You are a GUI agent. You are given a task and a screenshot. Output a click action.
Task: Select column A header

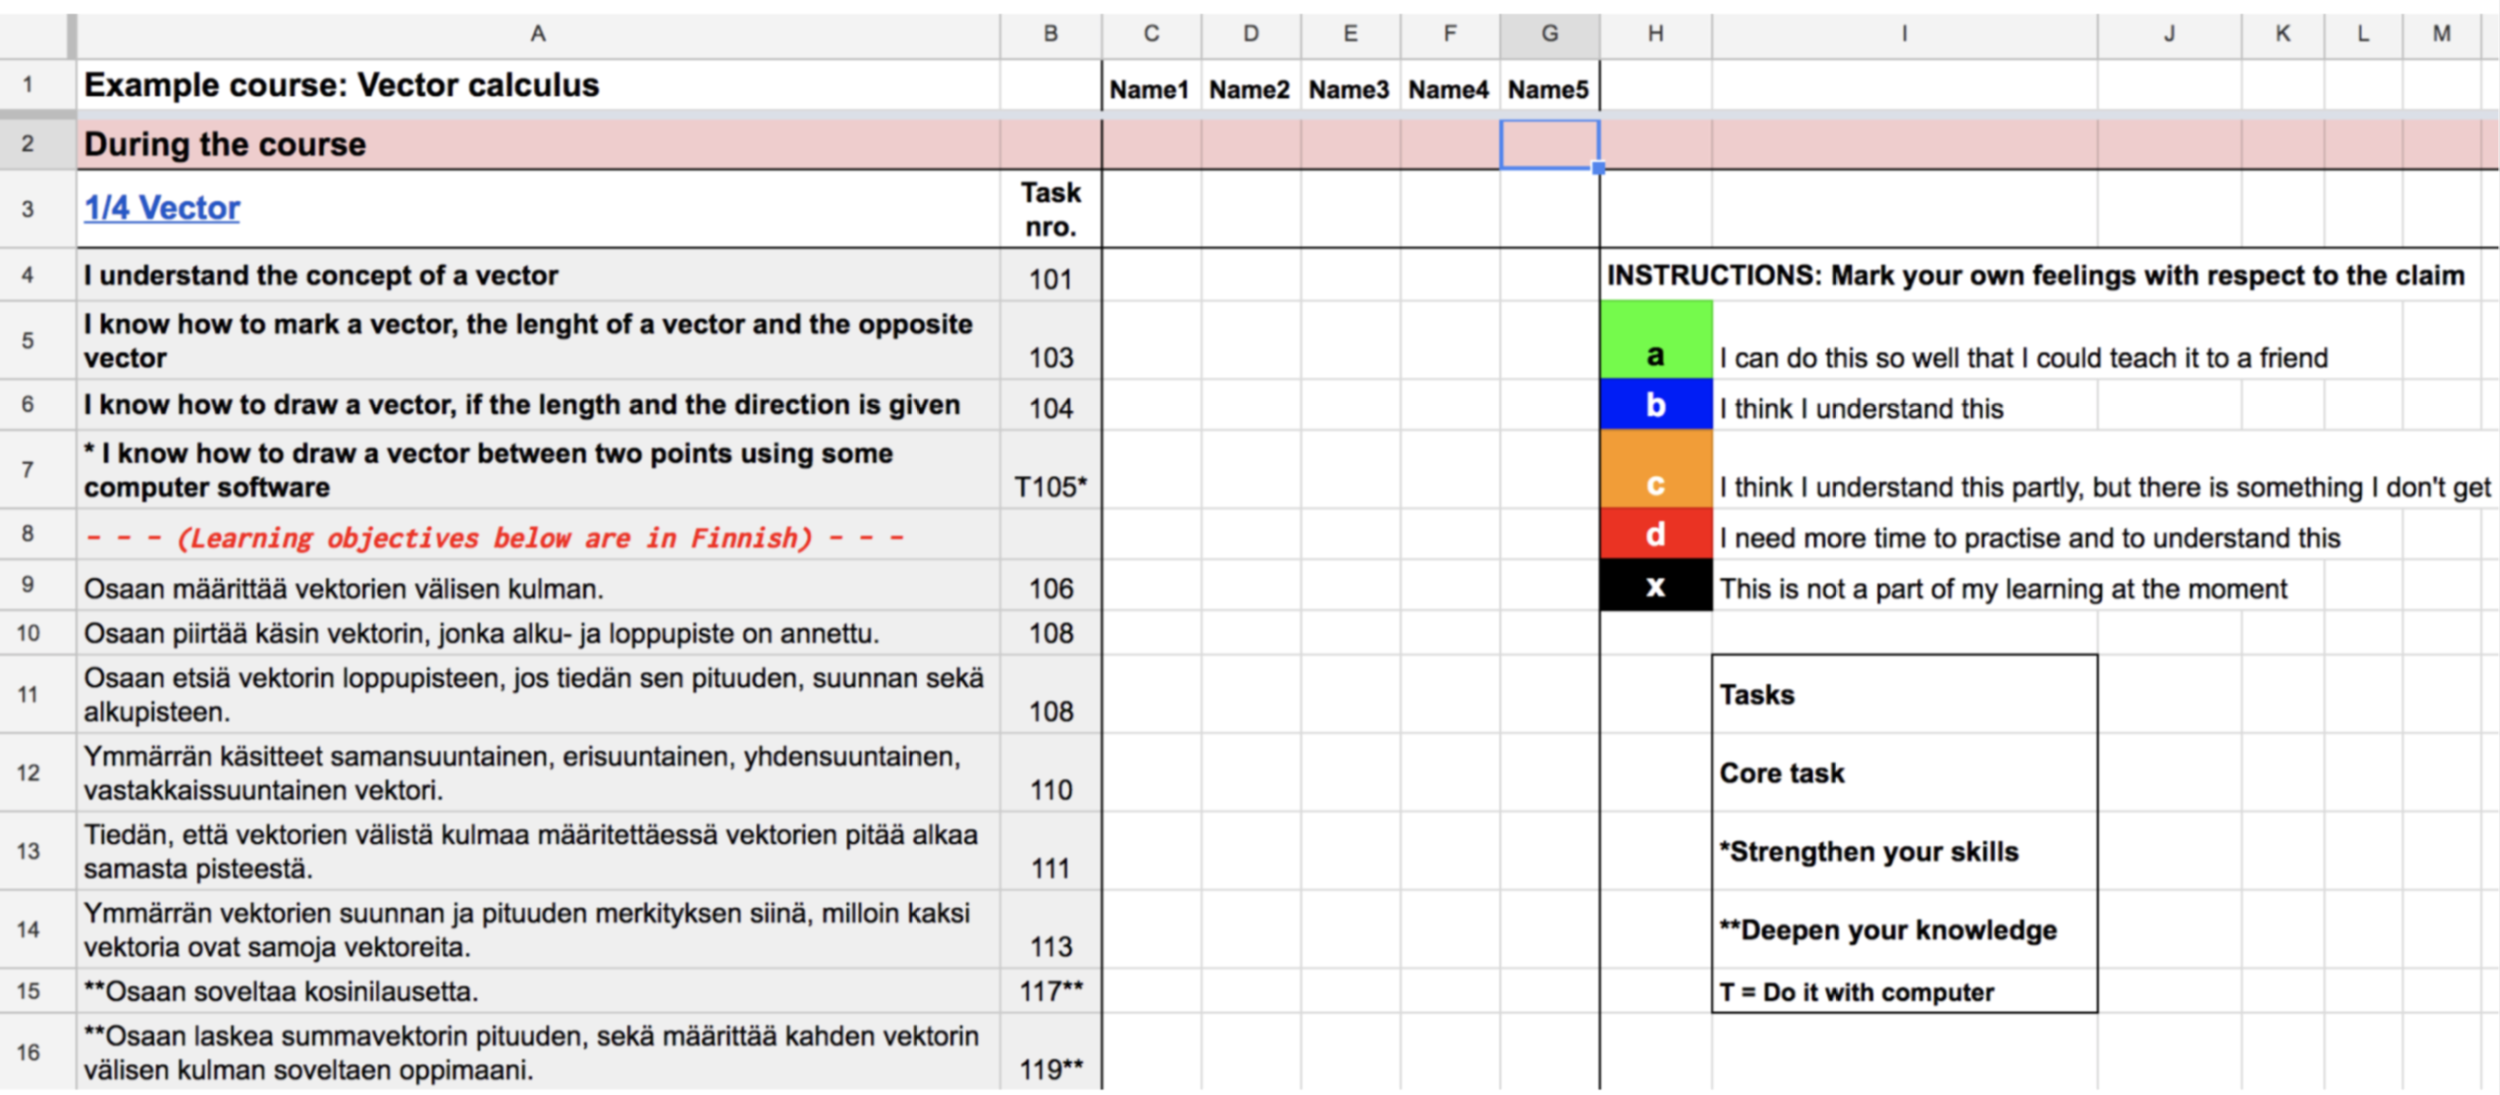click(x=538, y=34)
